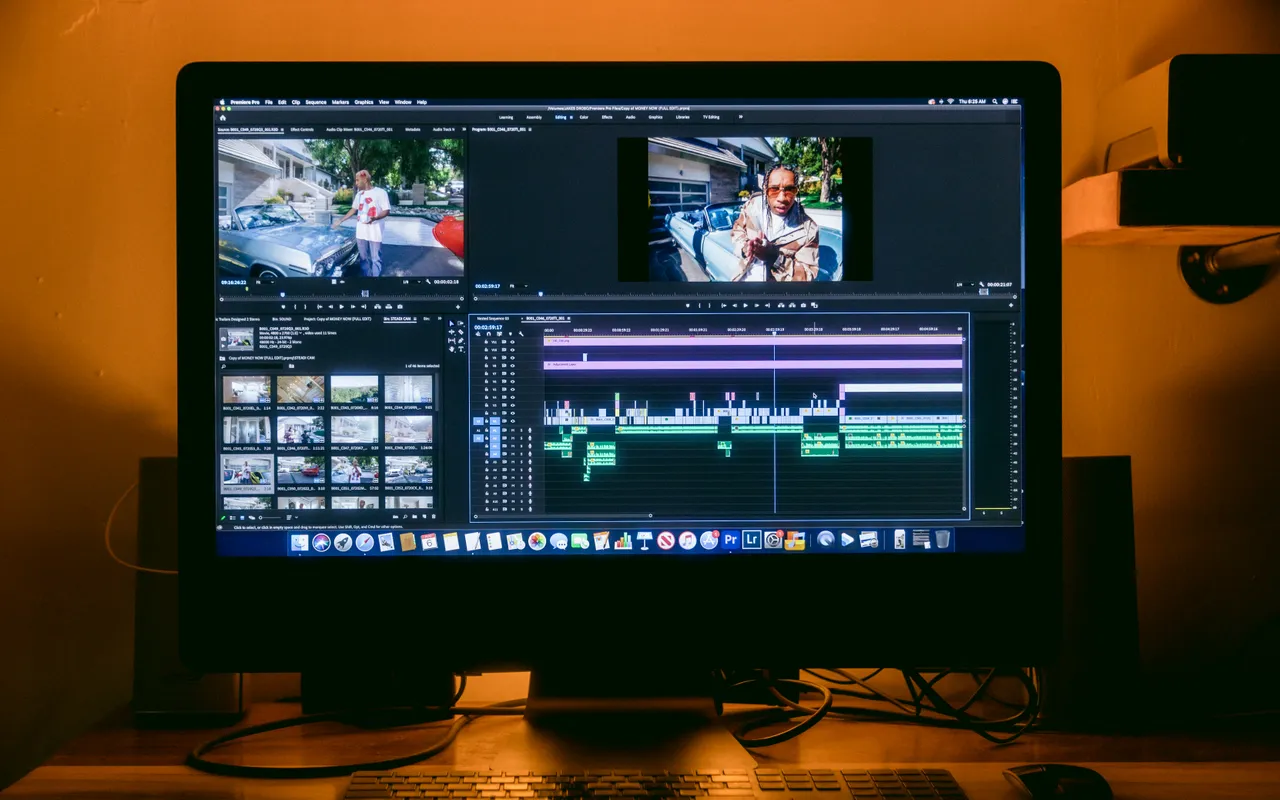The image size is (1280, 800).
Task: Open the Source monitor button editor plus
Action: [458, 307]
